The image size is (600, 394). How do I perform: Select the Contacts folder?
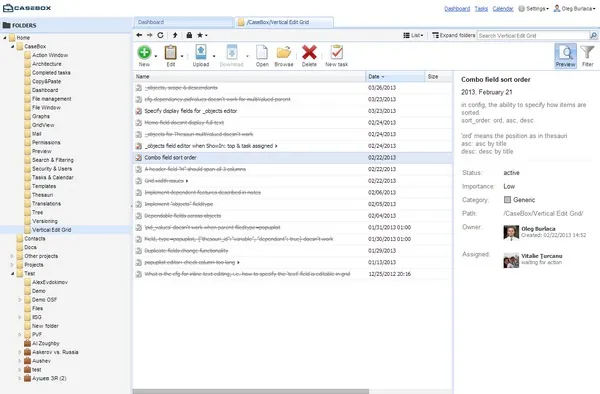pyautogui.click(x=35, y=239)
